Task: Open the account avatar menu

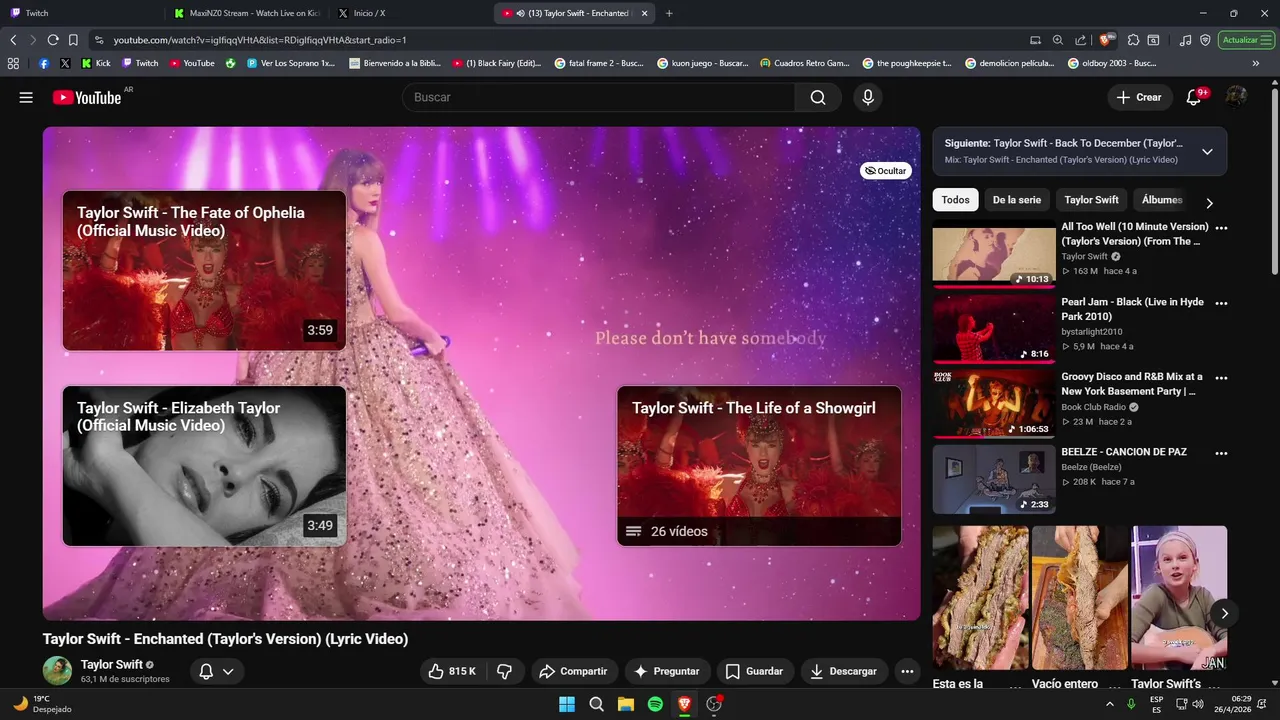Action: 1237,97
